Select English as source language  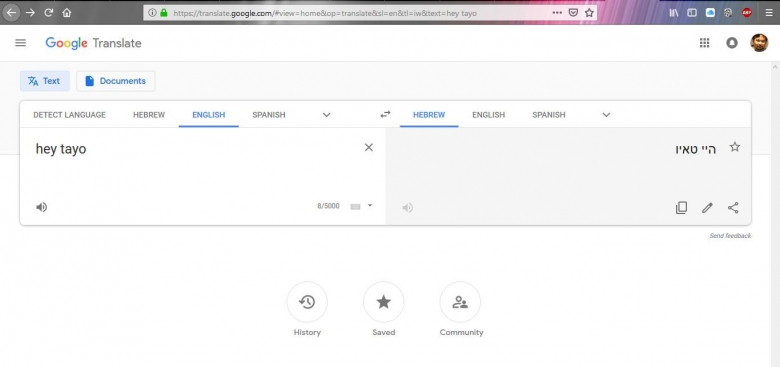coord(208,115)
